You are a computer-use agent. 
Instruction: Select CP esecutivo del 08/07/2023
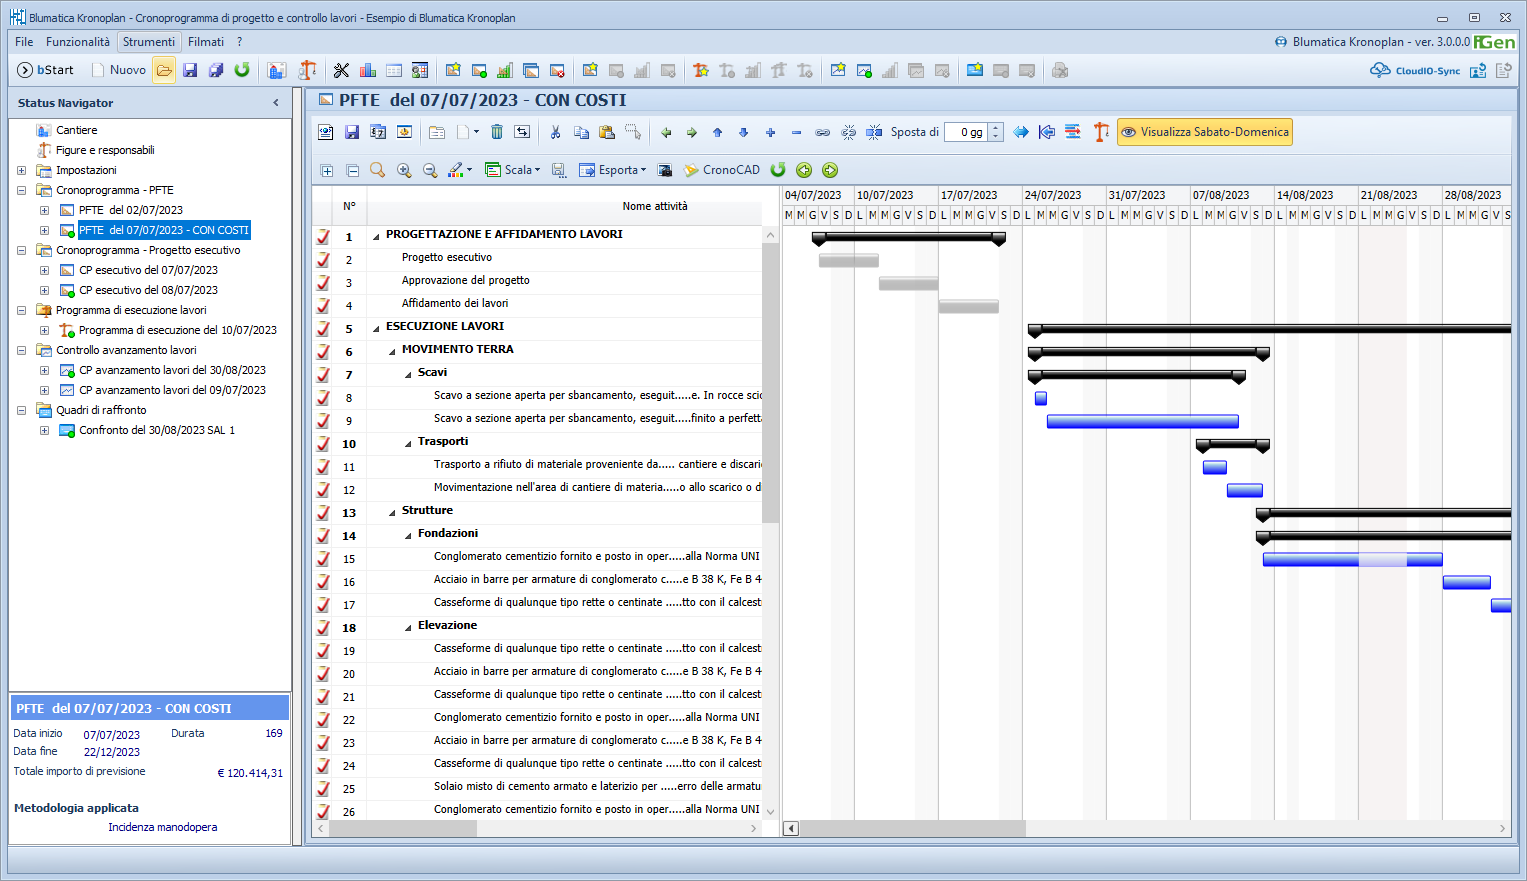click(148, 290)
